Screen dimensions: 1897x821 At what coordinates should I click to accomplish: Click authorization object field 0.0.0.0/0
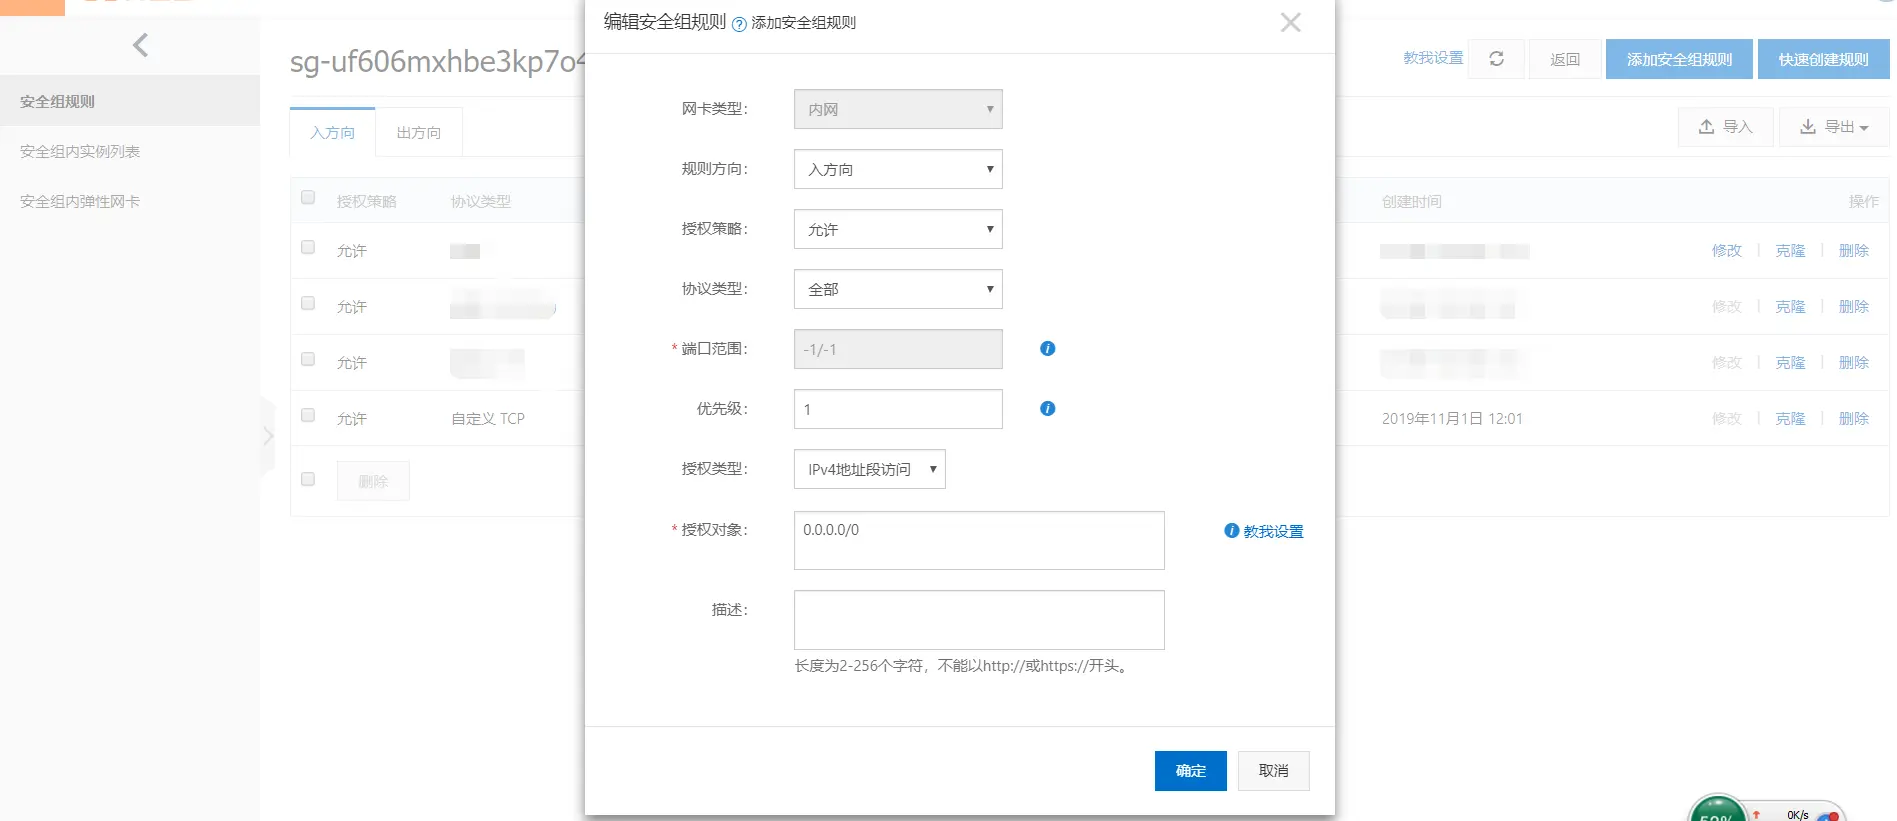pyautogui.click(x=979, y=540)
